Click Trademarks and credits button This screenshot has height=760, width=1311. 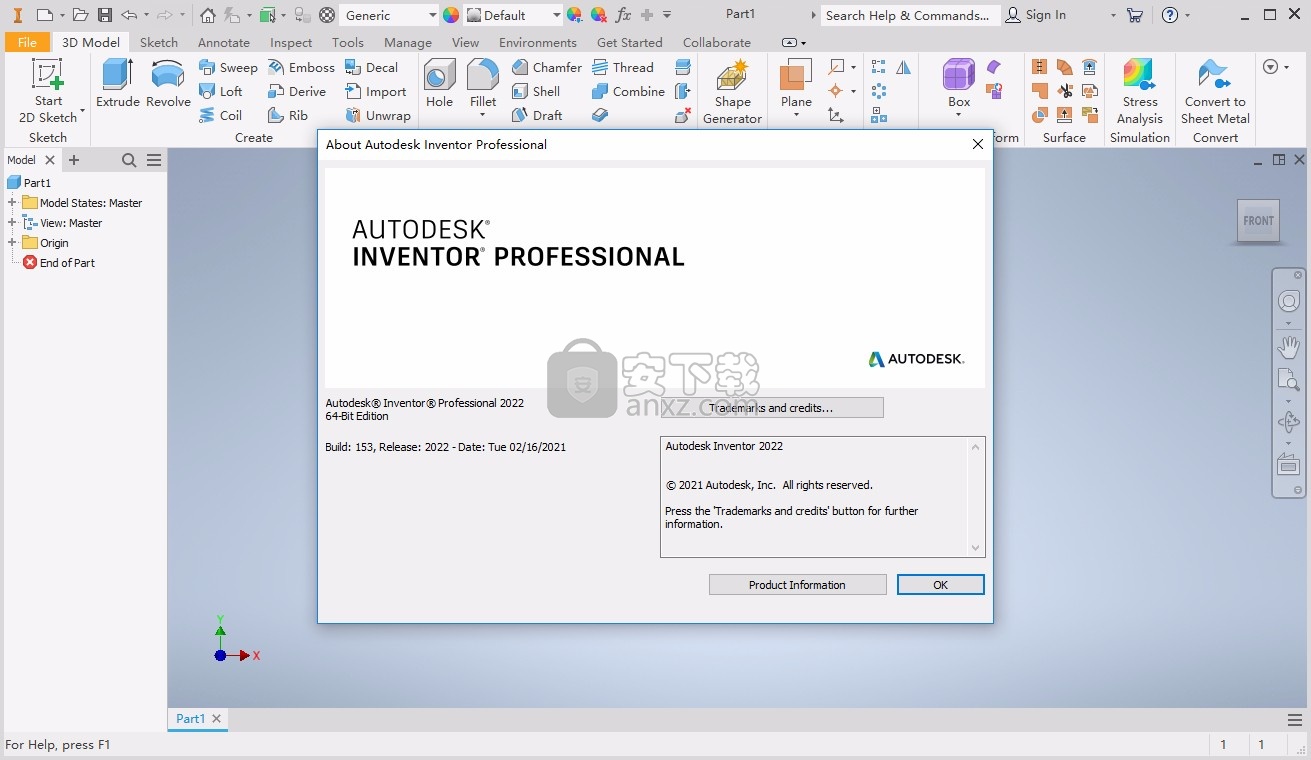click(x=771, y=408)
